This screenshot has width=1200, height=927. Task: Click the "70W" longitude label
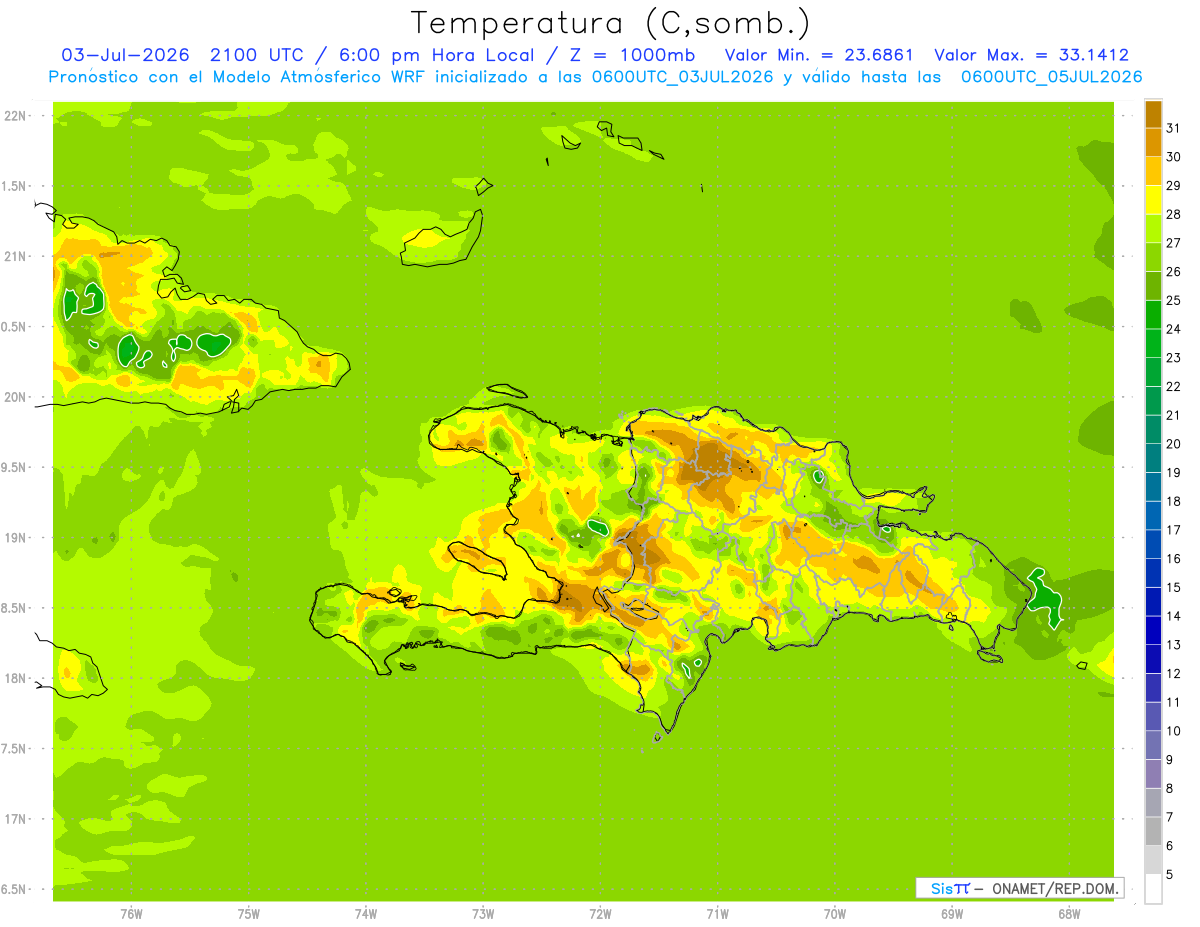(x=835, y=914)
